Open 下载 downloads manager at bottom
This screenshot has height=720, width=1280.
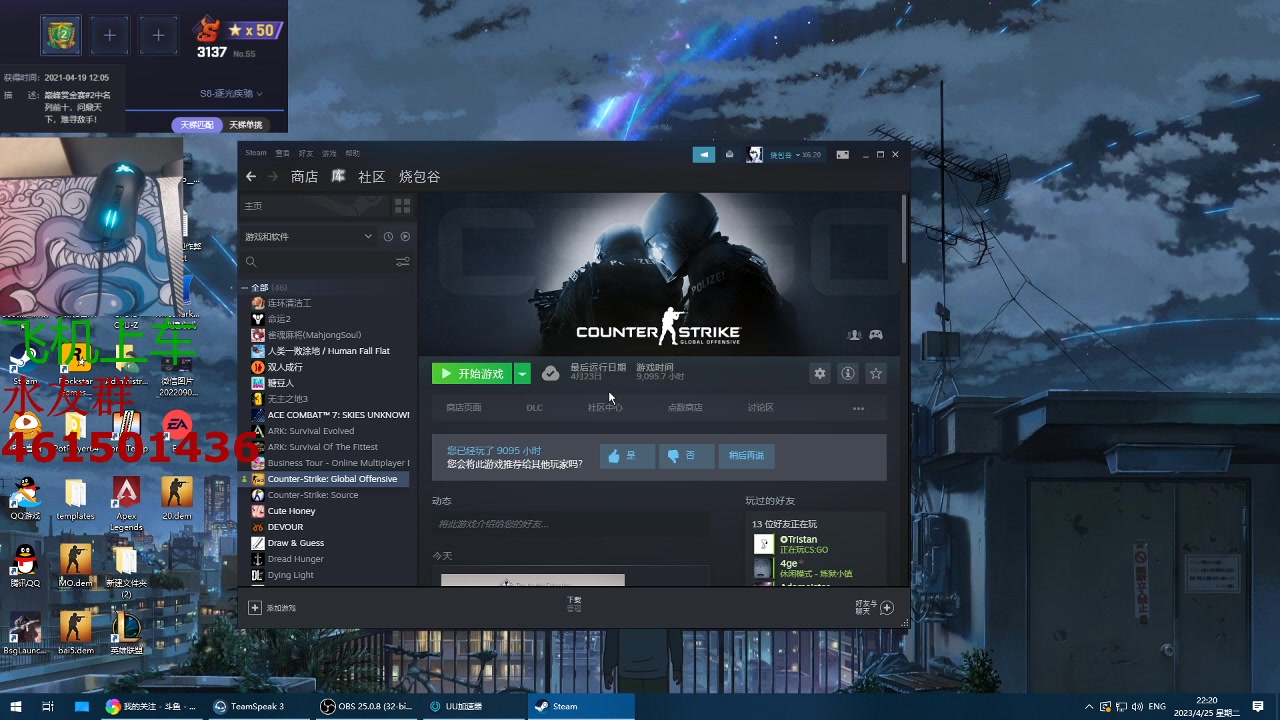574,604
